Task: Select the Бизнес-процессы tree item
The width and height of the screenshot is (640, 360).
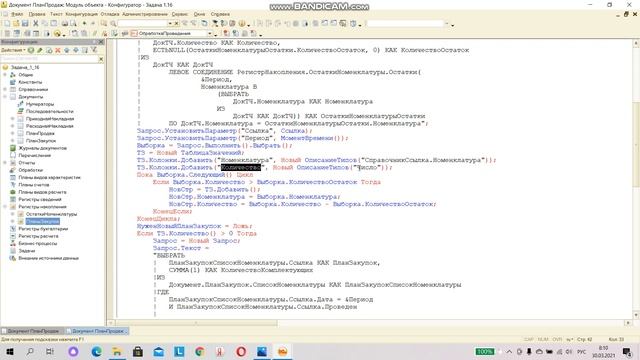Action: tap(38, 244)
